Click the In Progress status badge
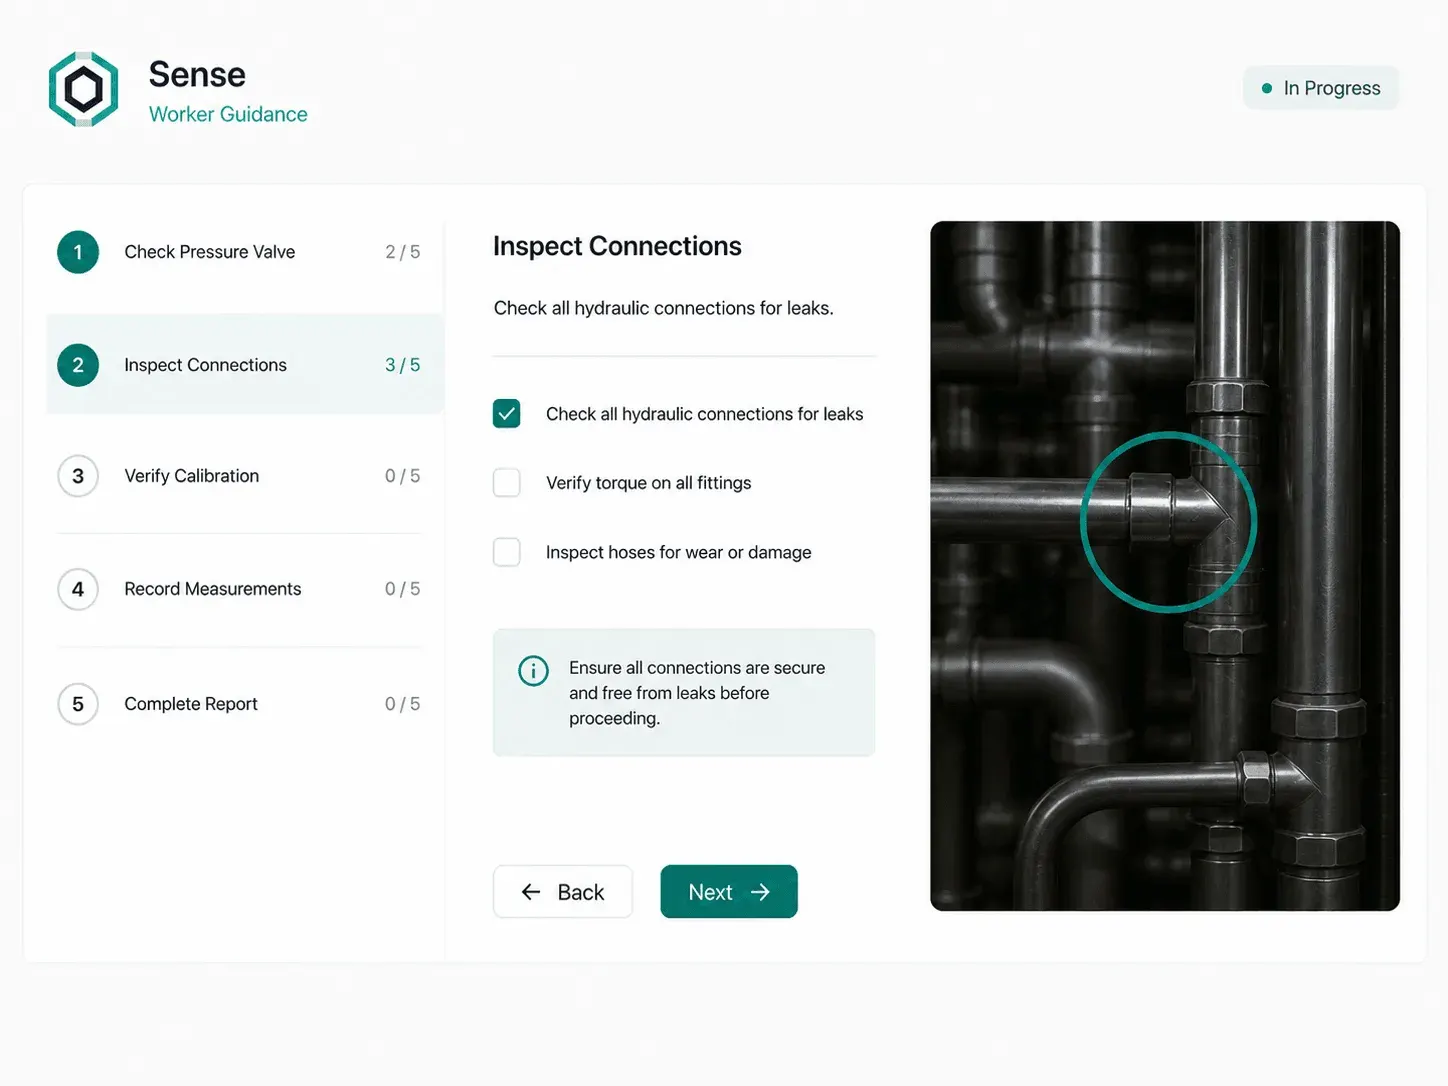The width and height of the screenshot is (1448, 1086). [x=1321, y=88]
